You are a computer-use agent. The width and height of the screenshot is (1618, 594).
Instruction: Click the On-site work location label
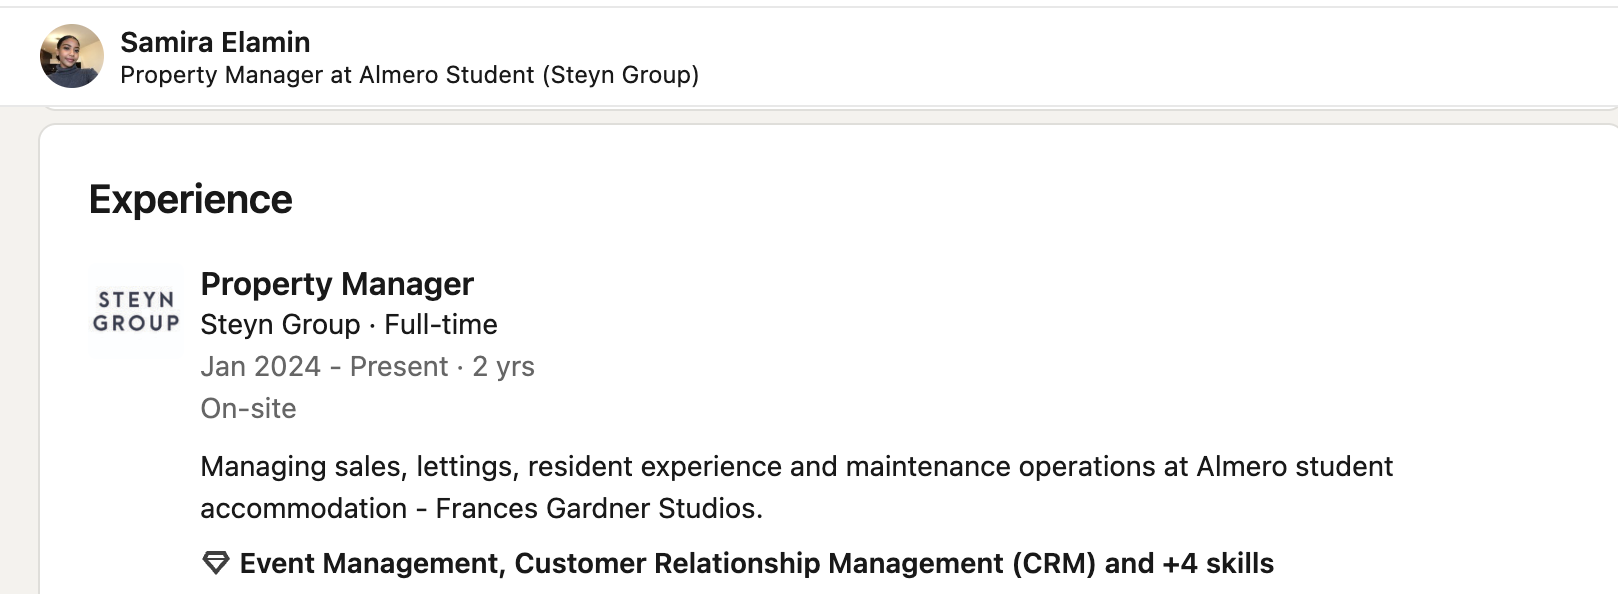[x=248, y=408]
